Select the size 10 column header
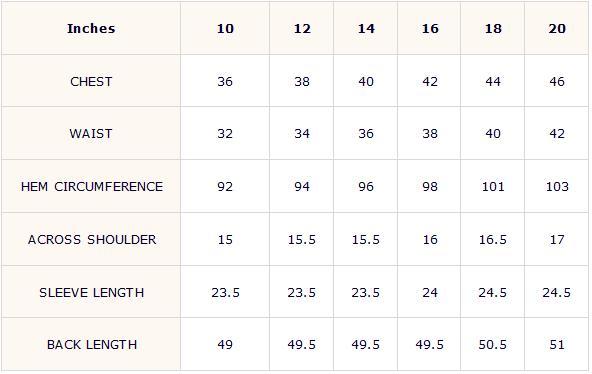592x374 pixels. tap(225, 29)
